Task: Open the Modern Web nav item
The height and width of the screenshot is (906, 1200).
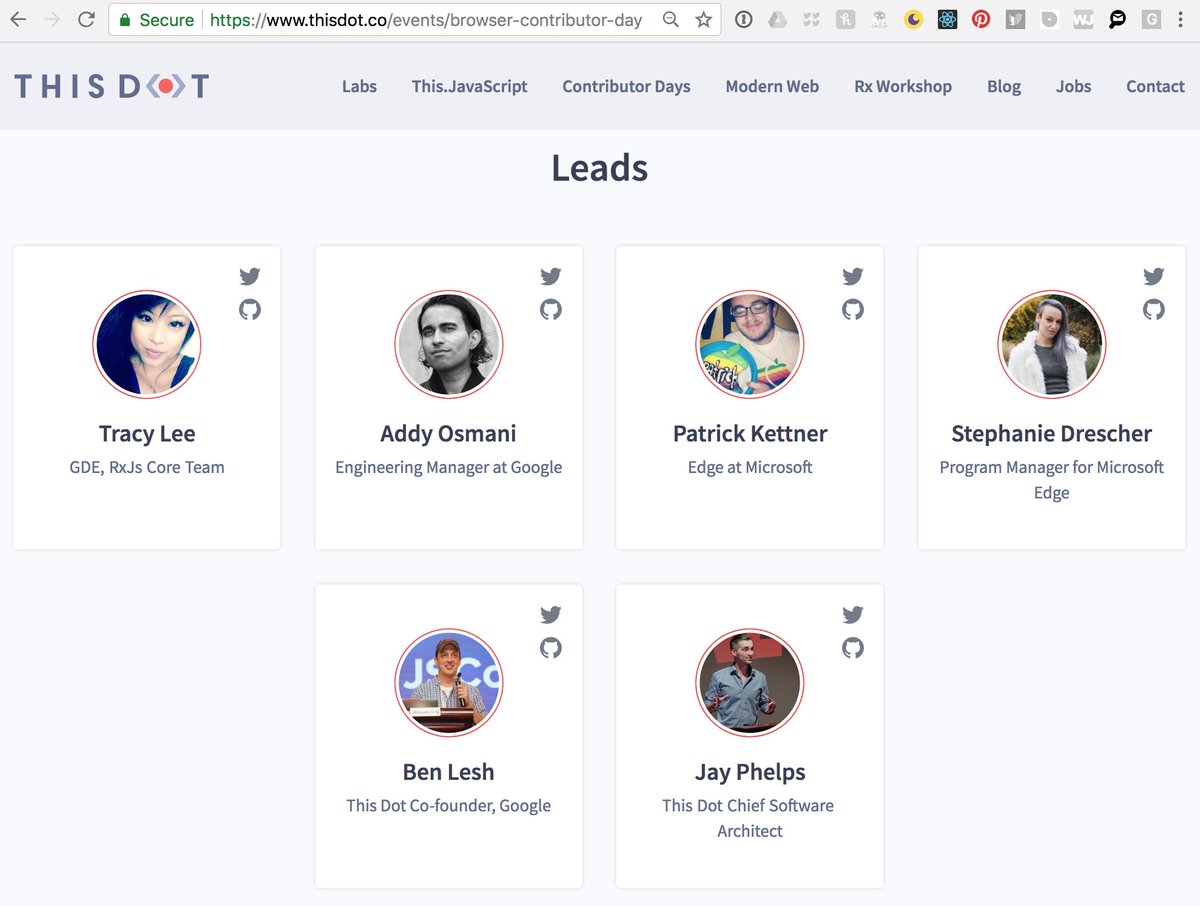Action: (772, 86)
